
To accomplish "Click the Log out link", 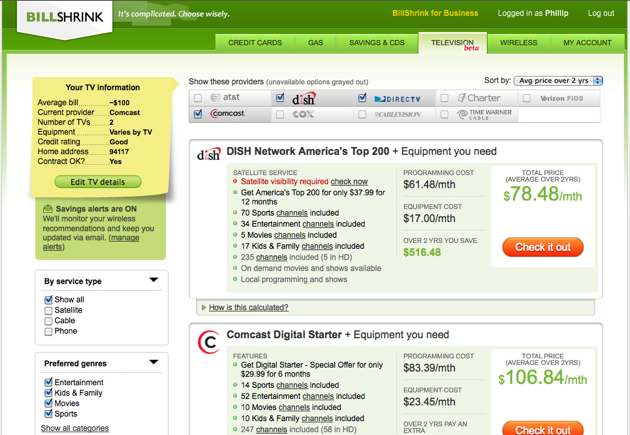I will (600, 13).
